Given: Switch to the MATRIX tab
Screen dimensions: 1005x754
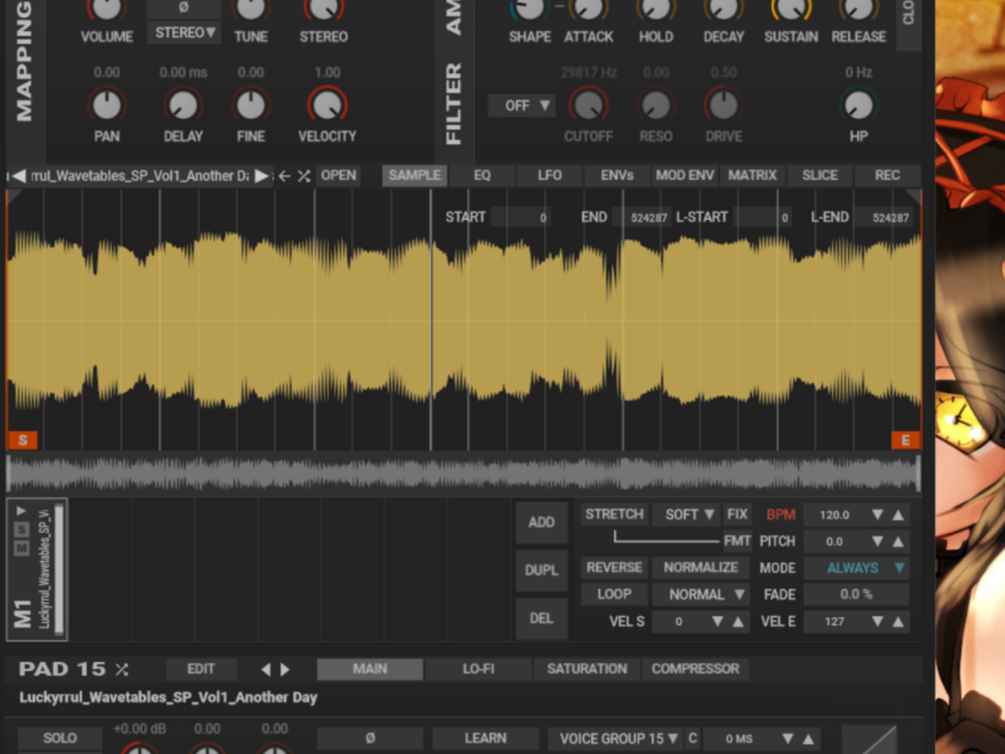Looking at the screenshot, I should 752,176.
